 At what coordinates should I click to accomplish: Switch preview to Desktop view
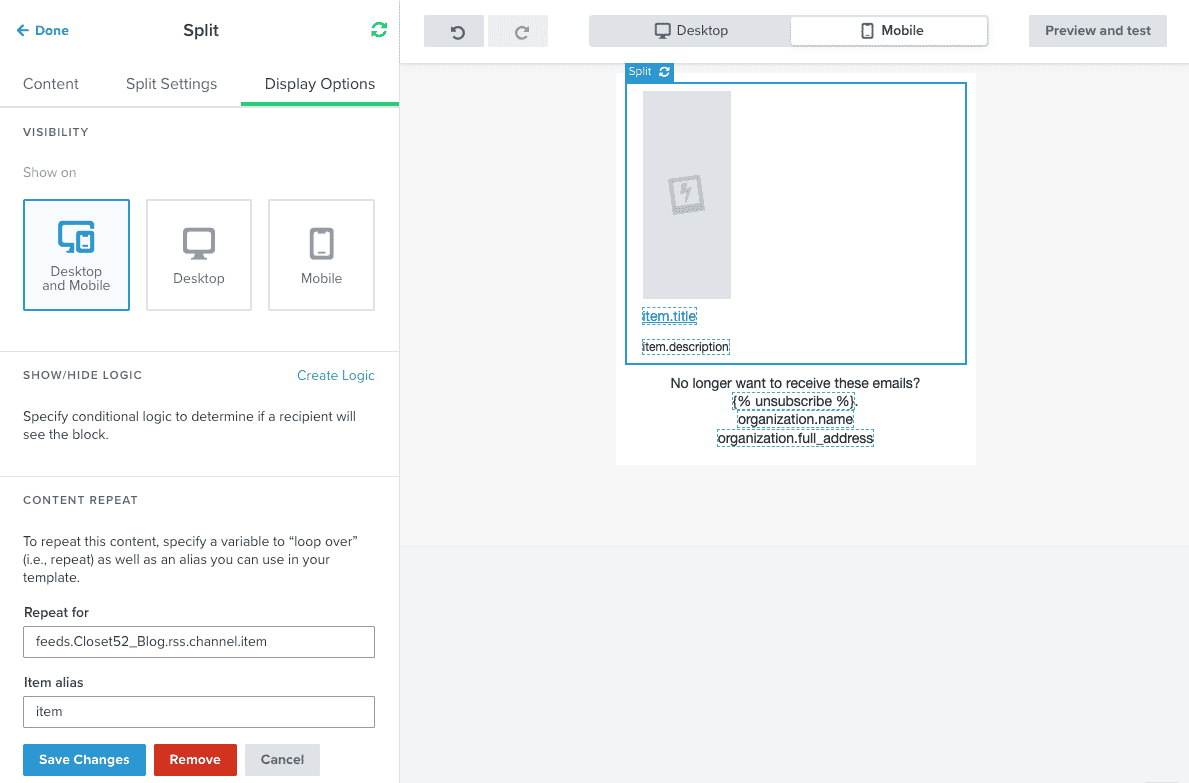690,31
